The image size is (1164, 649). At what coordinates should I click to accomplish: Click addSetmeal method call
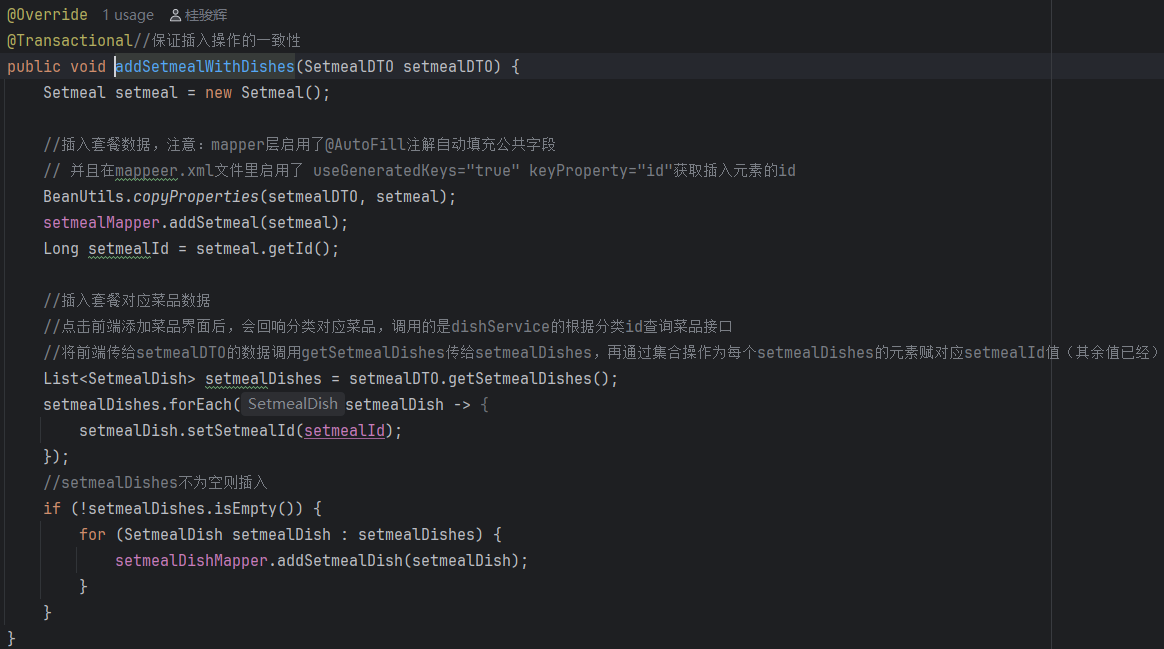point(214,223)
